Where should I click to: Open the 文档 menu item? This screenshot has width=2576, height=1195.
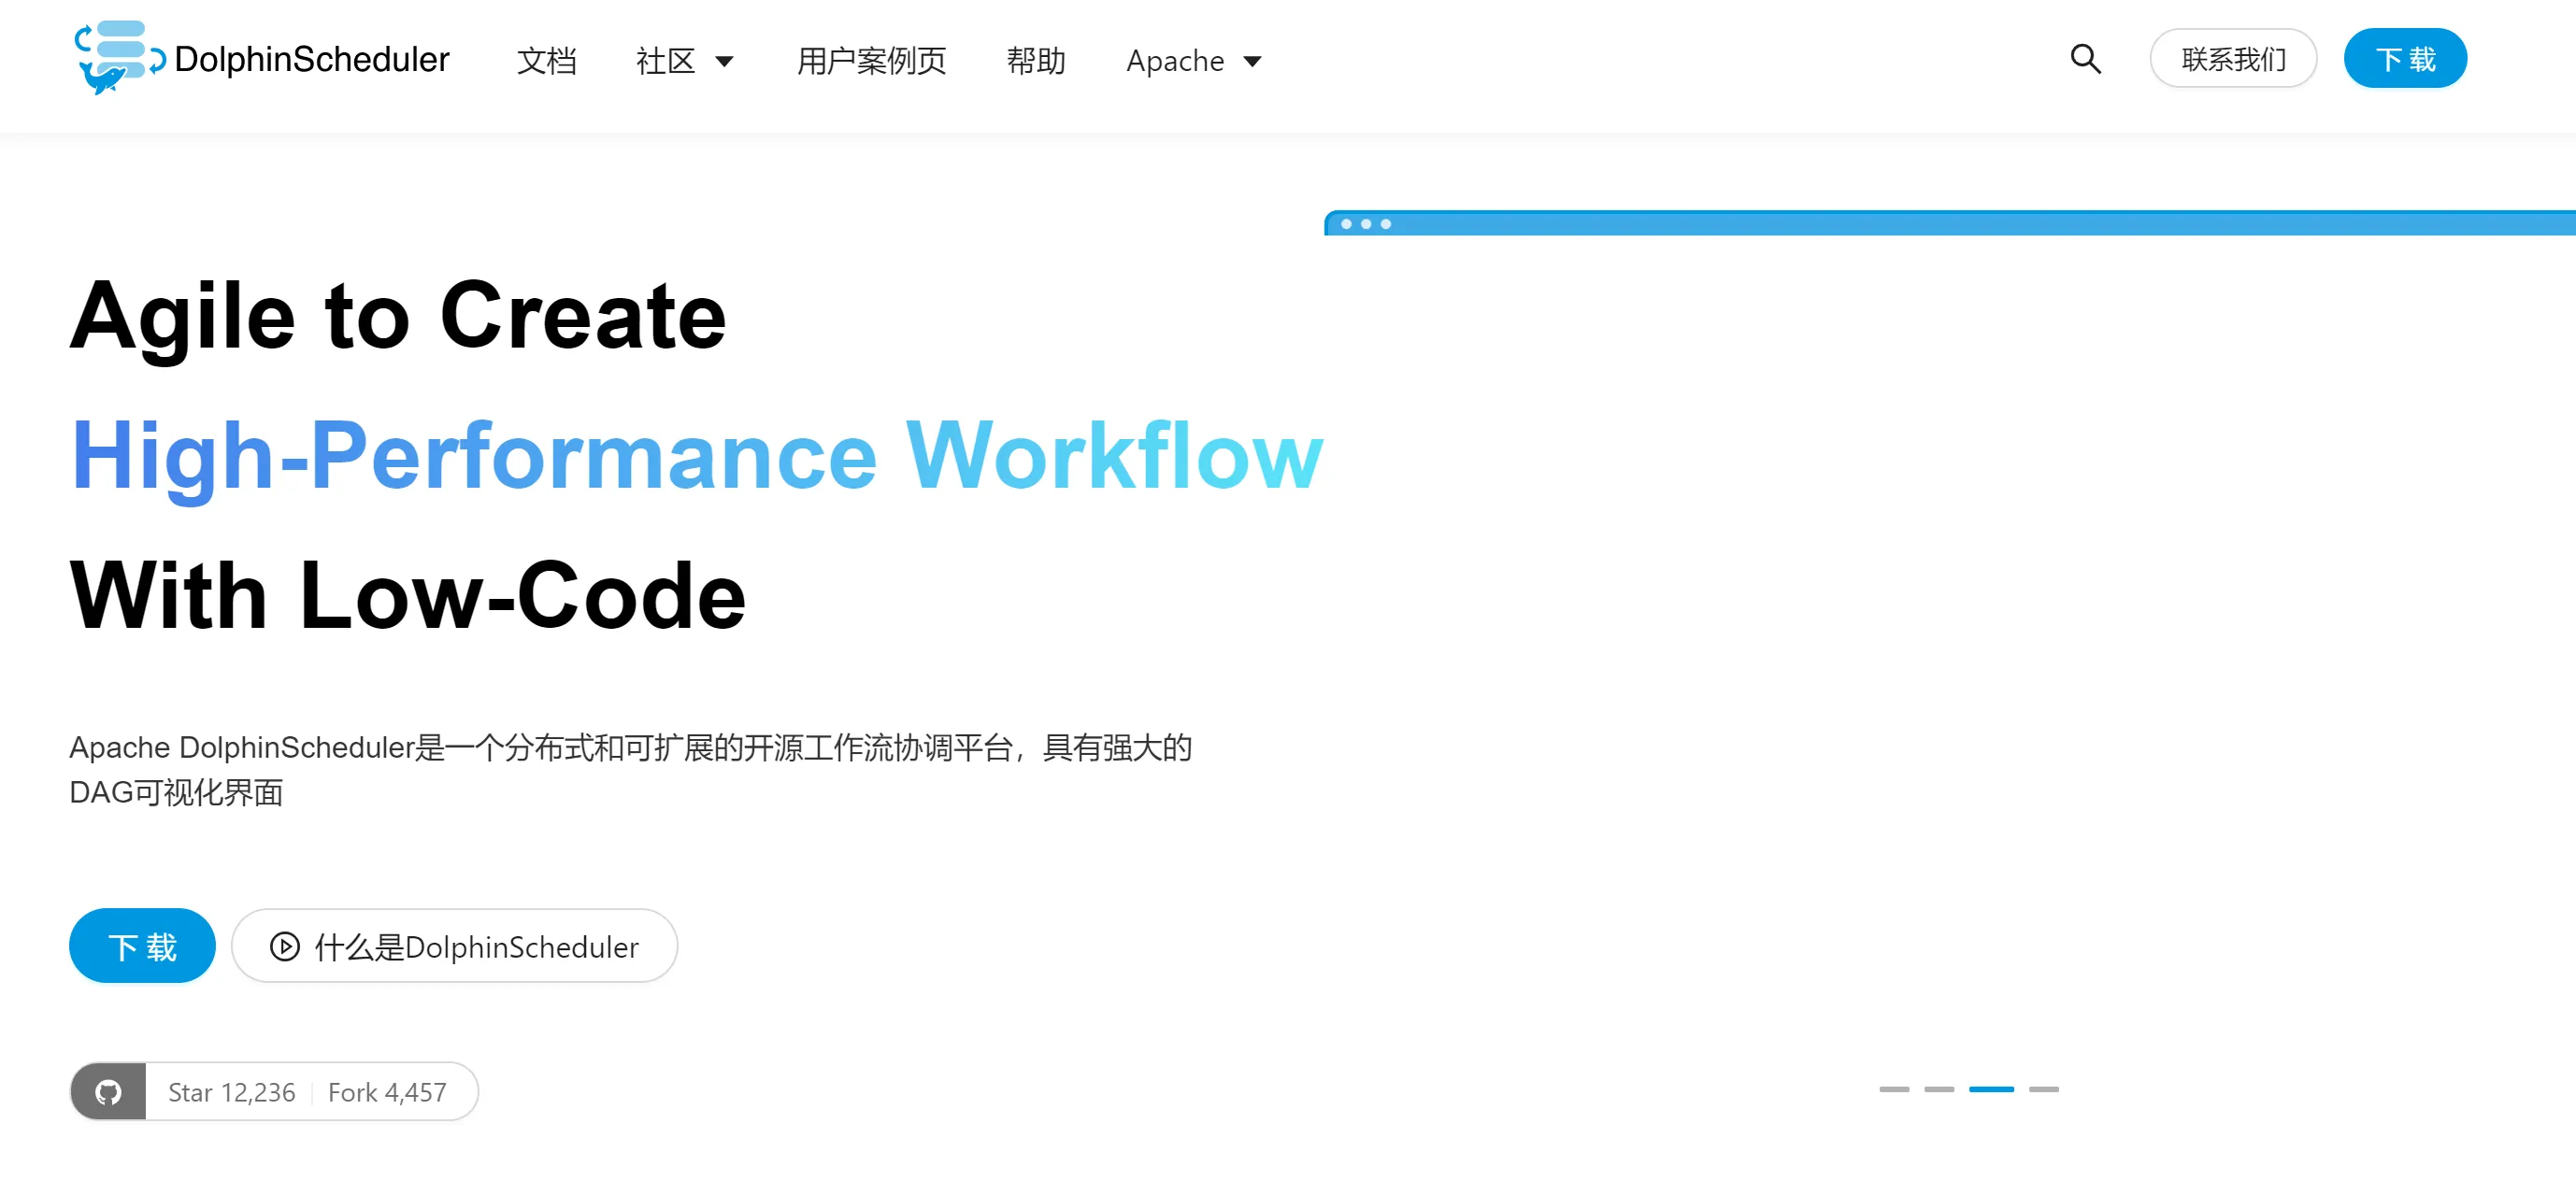click(x=546, y=60)
